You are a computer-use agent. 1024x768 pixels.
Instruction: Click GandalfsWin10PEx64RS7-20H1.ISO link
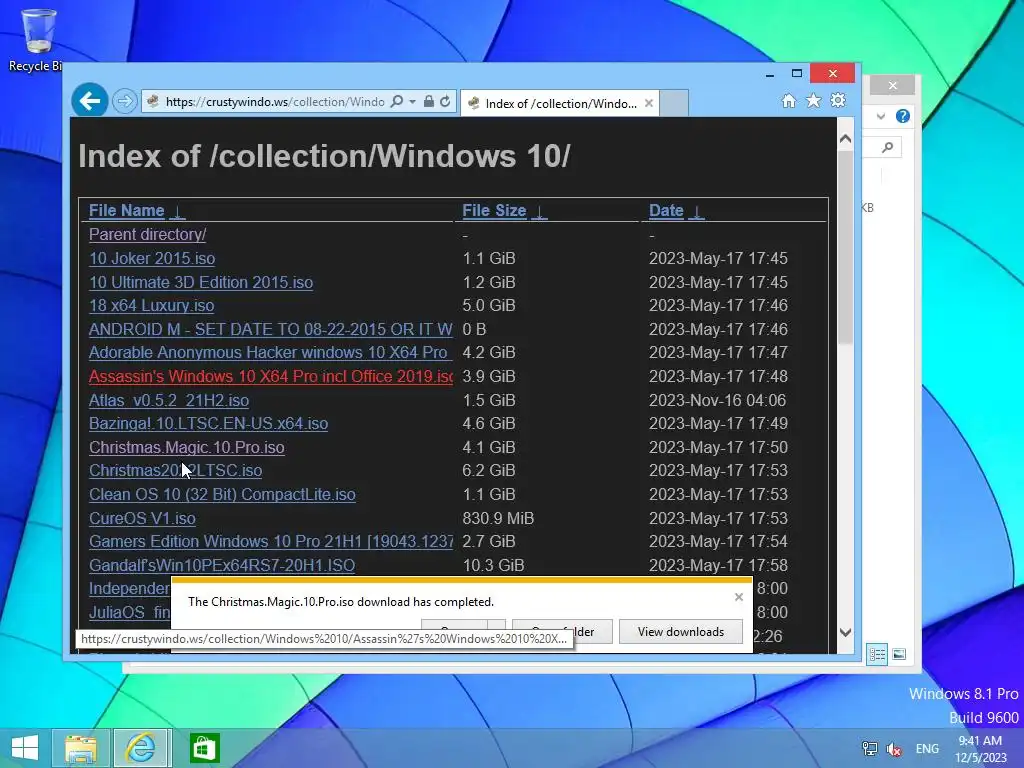tap(222, 566)
